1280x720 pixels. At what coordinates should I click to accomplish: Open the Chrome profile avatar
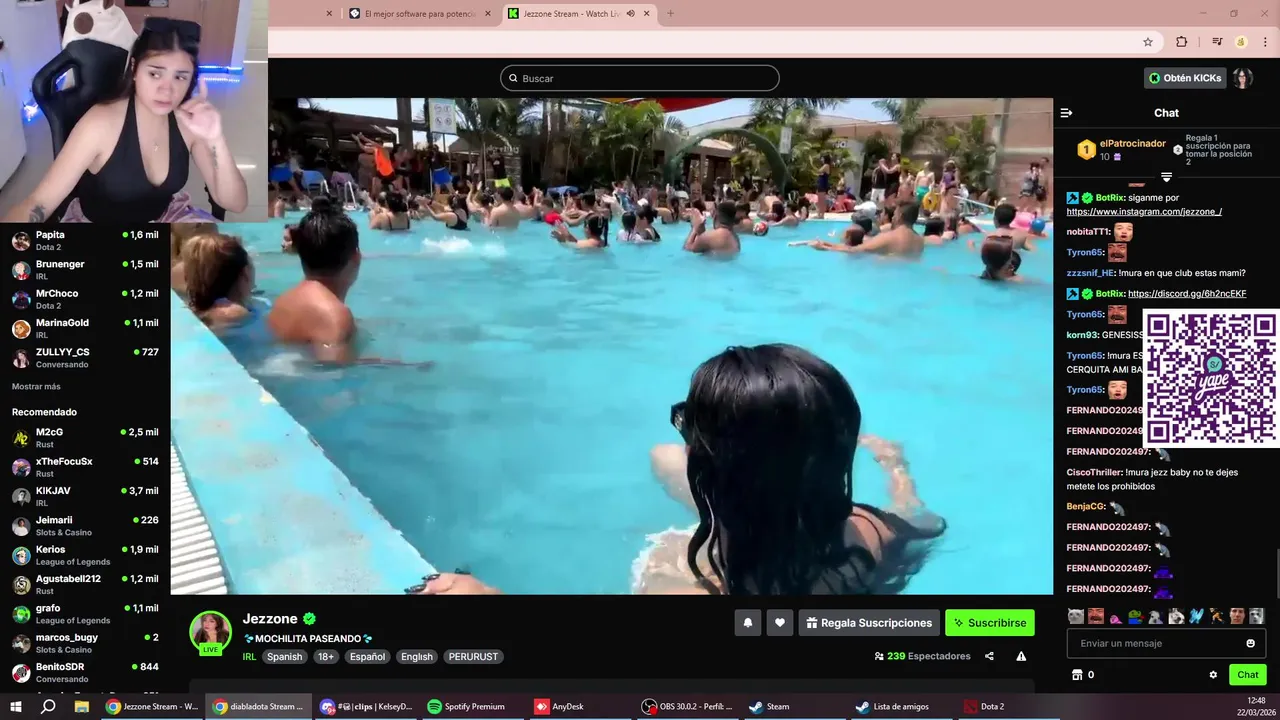point(1240,42)
